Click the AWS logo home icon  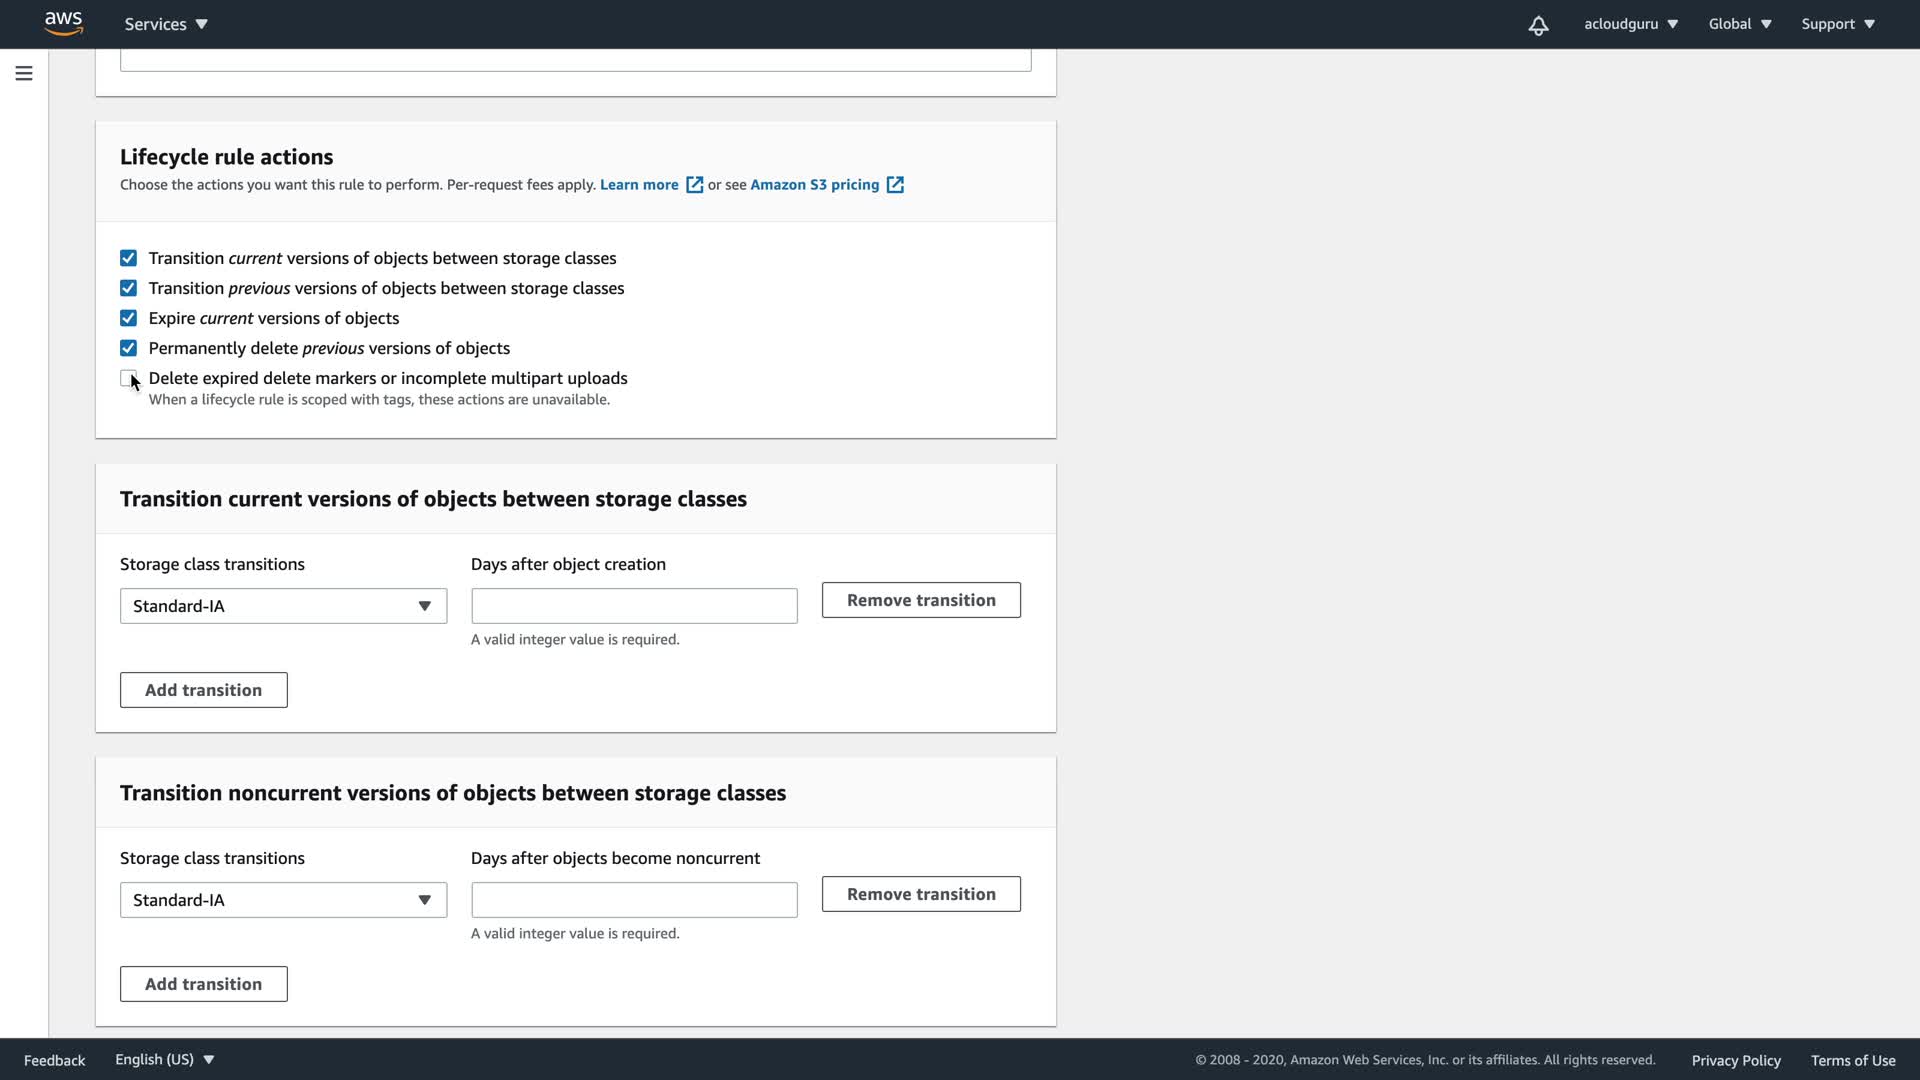pyautogui.click(x=63, y=24)
